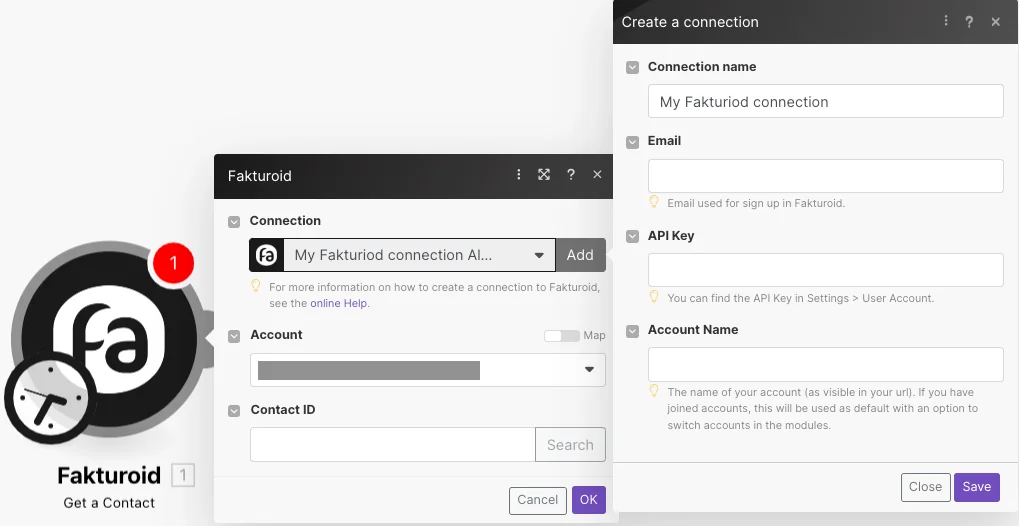Collapse the Account section
1019x526 pixels.
tap(234, 336)
